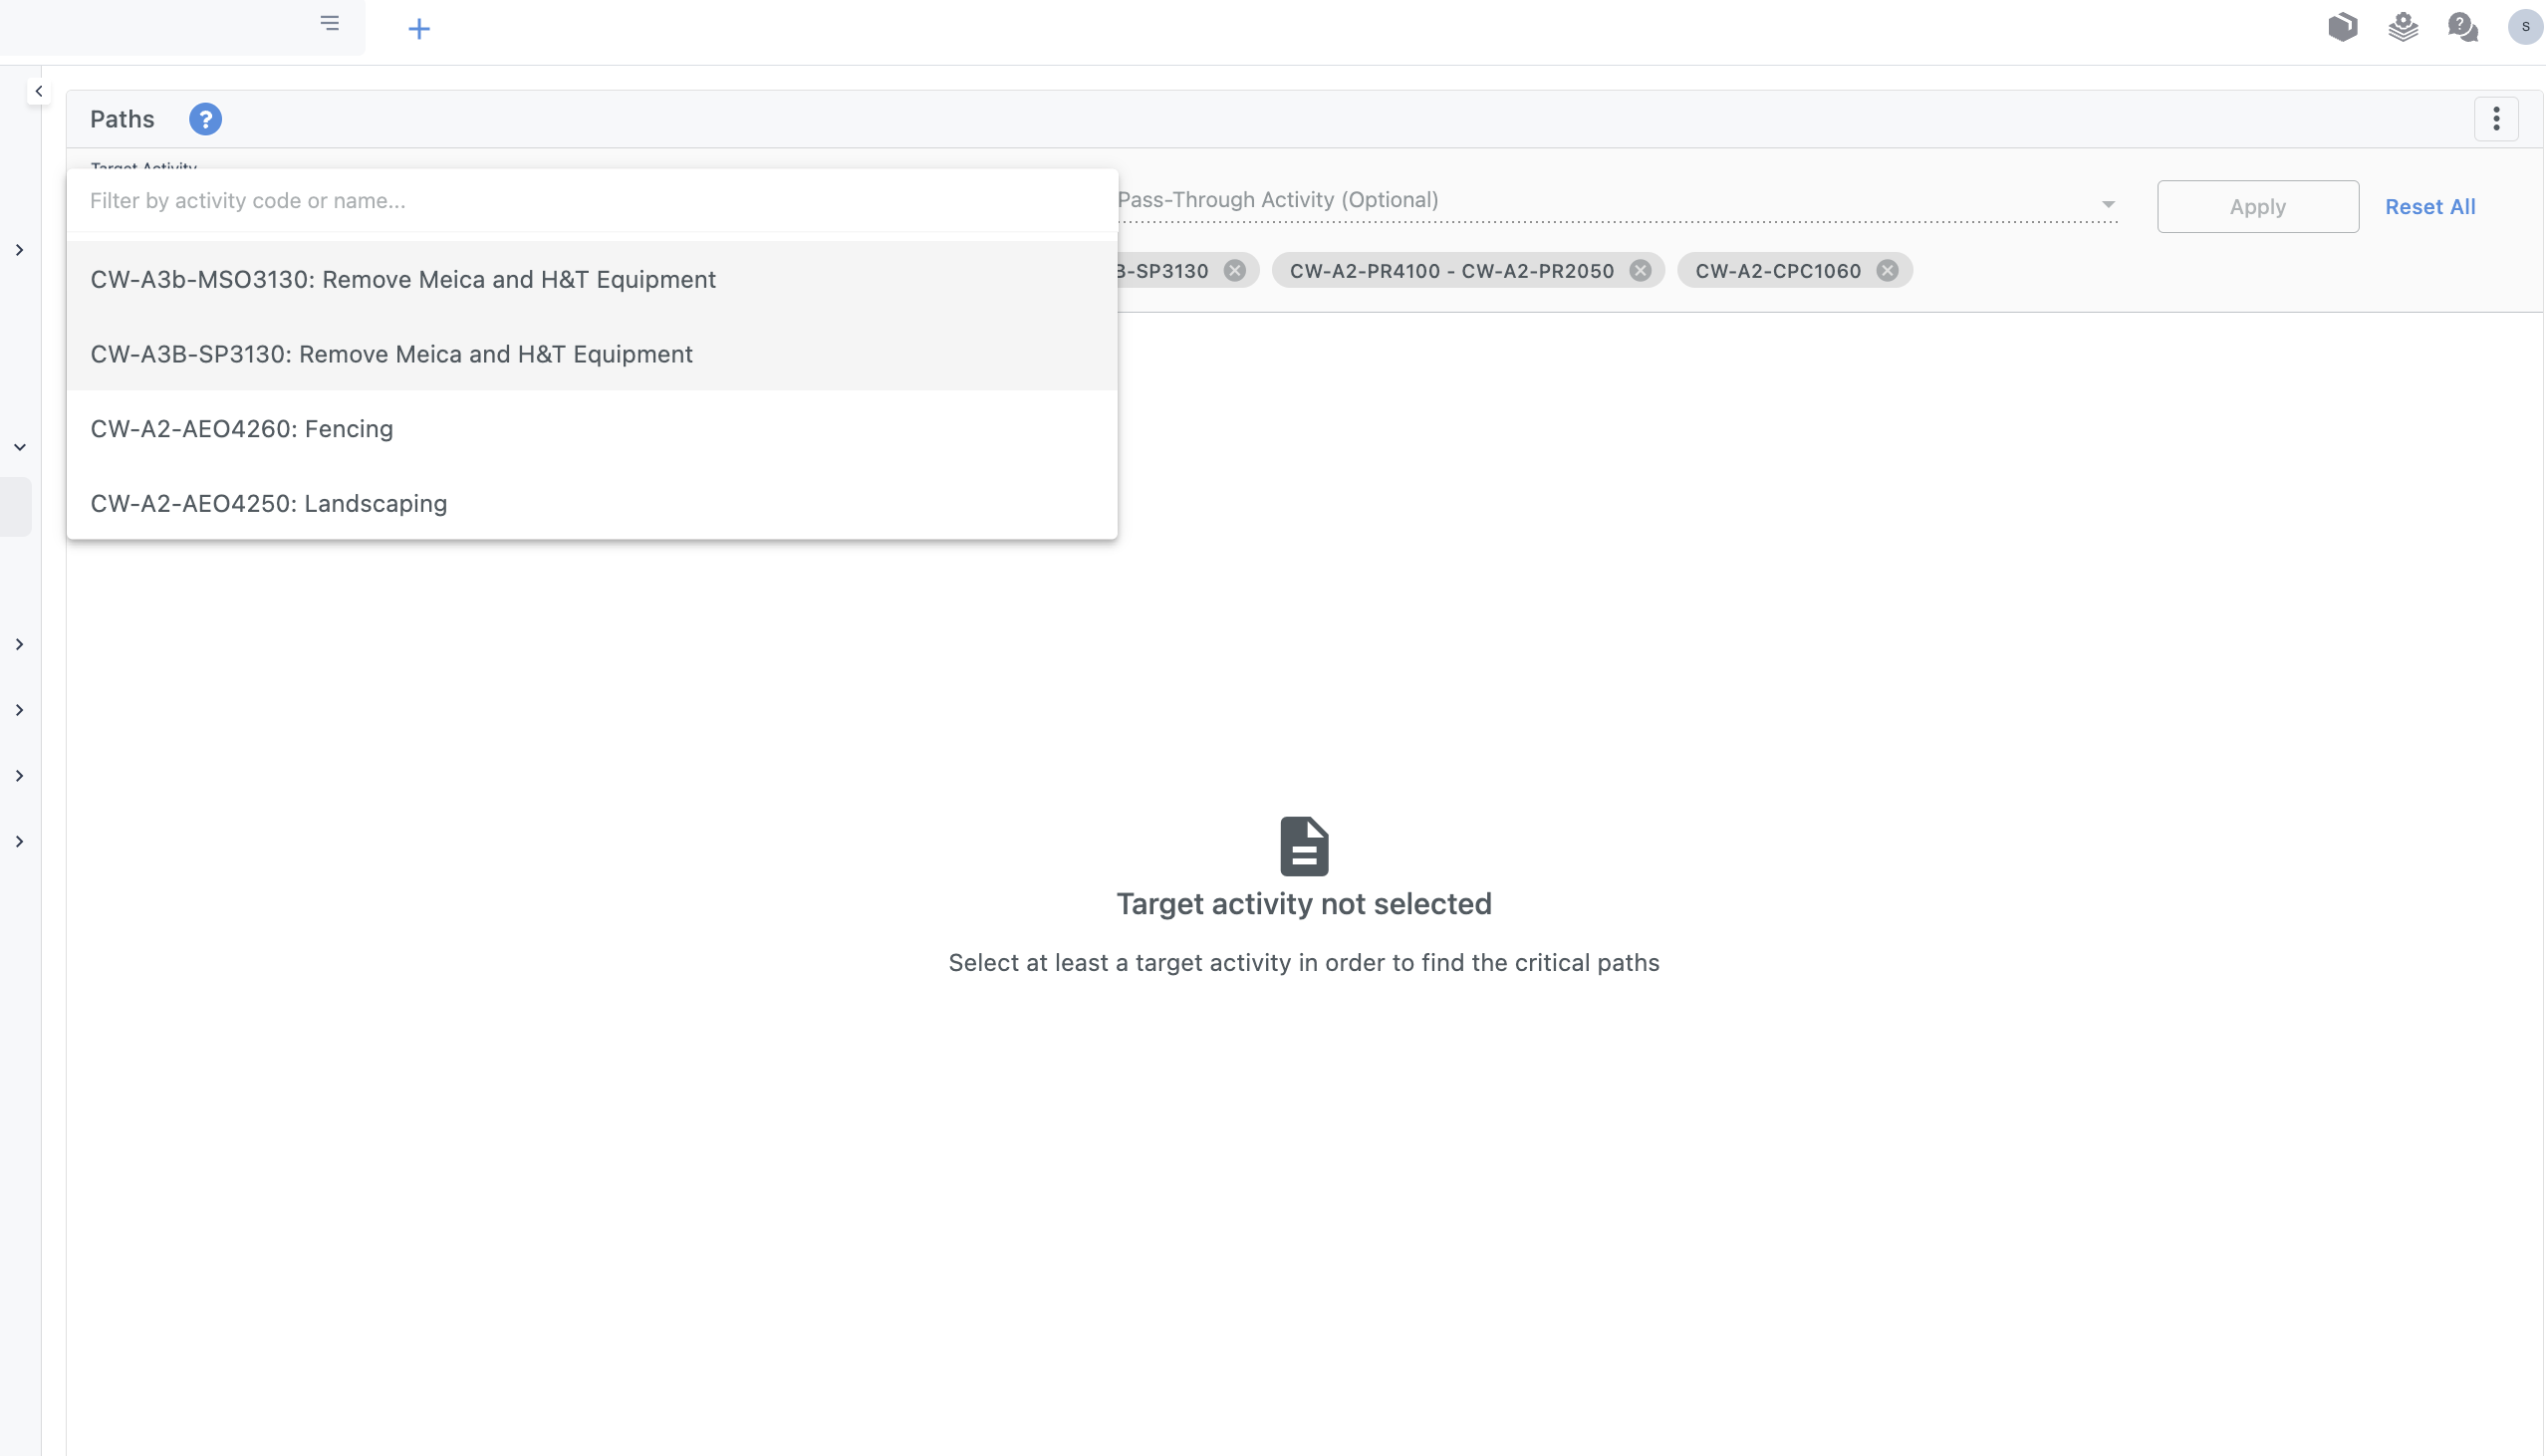Screen dimensions: 2546x1456
Task: Click the blue plus icon to add a tab
Action: pos(419,29)
